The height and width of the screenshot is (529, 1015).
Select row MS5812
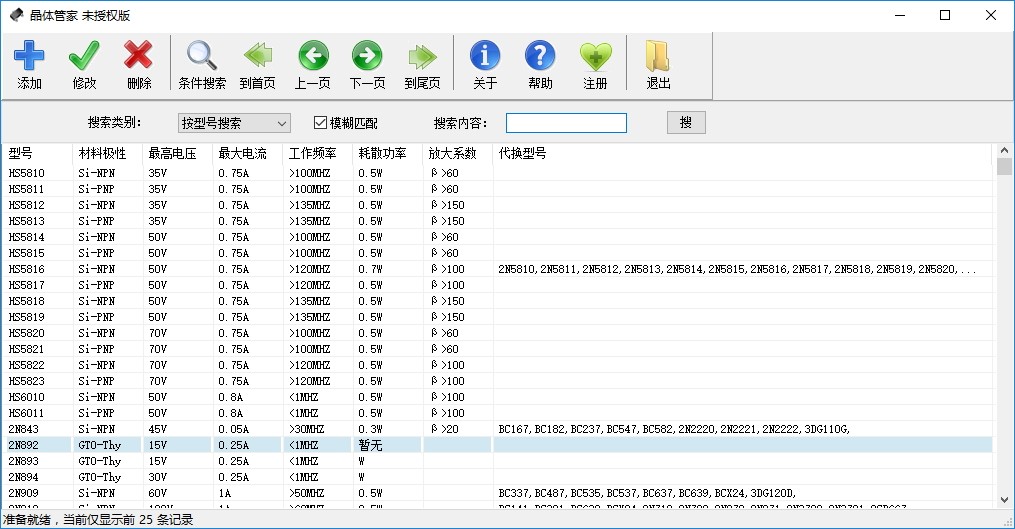tap(497, 205)
